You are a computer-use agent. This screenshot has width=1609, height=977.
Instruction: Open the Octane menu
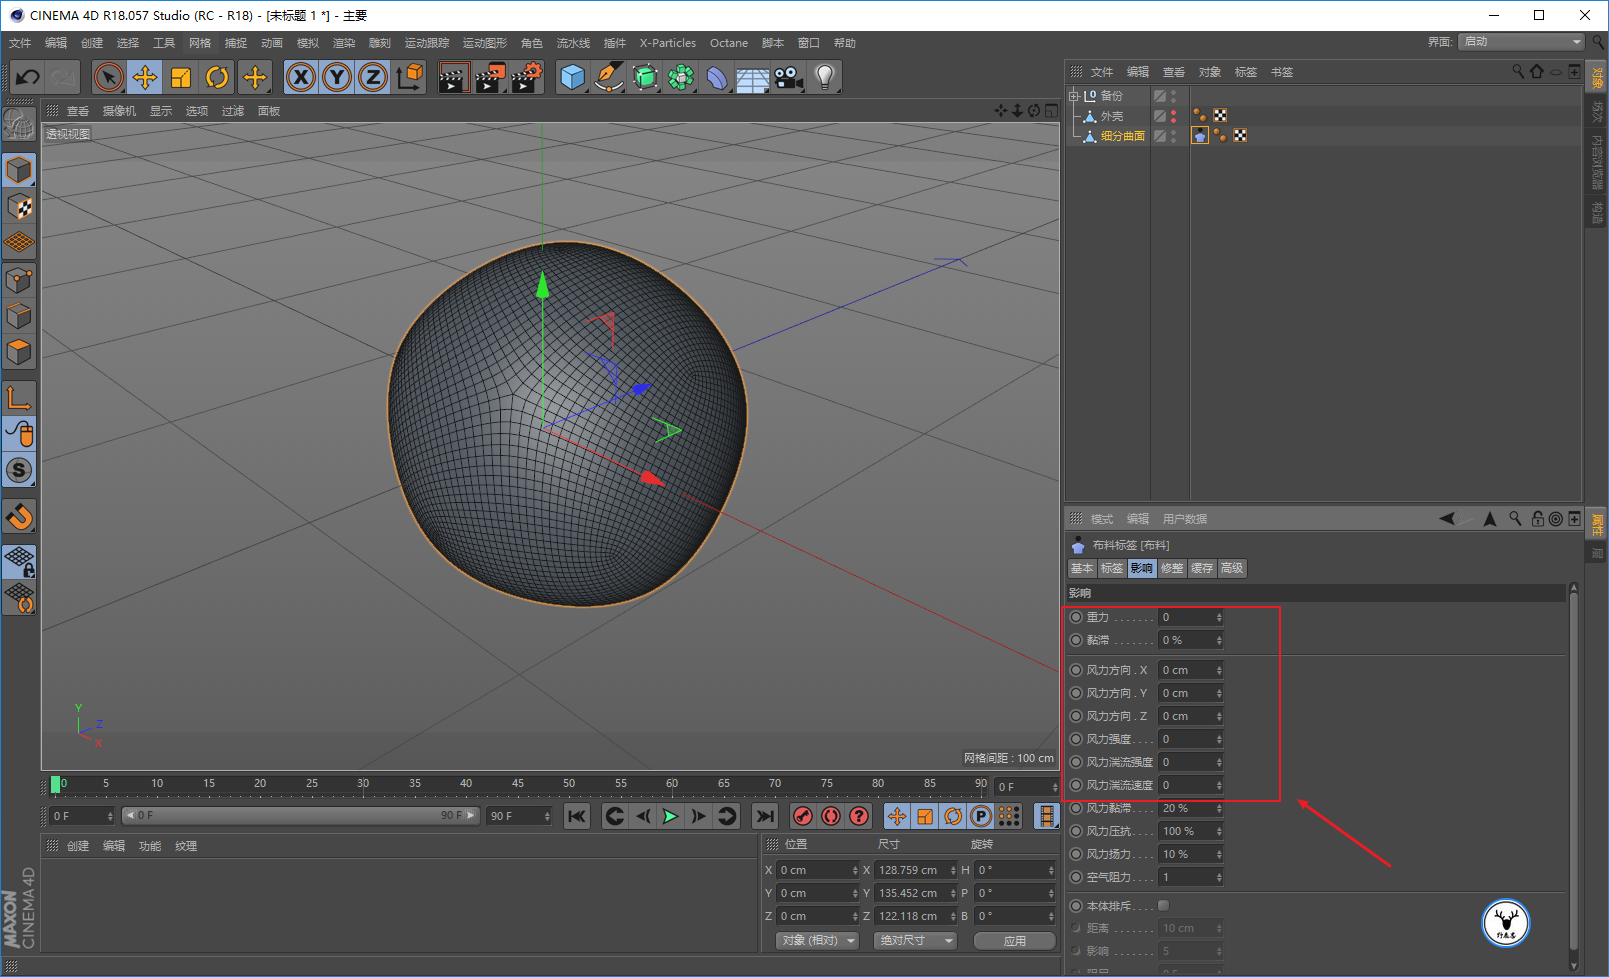[729, 43]
